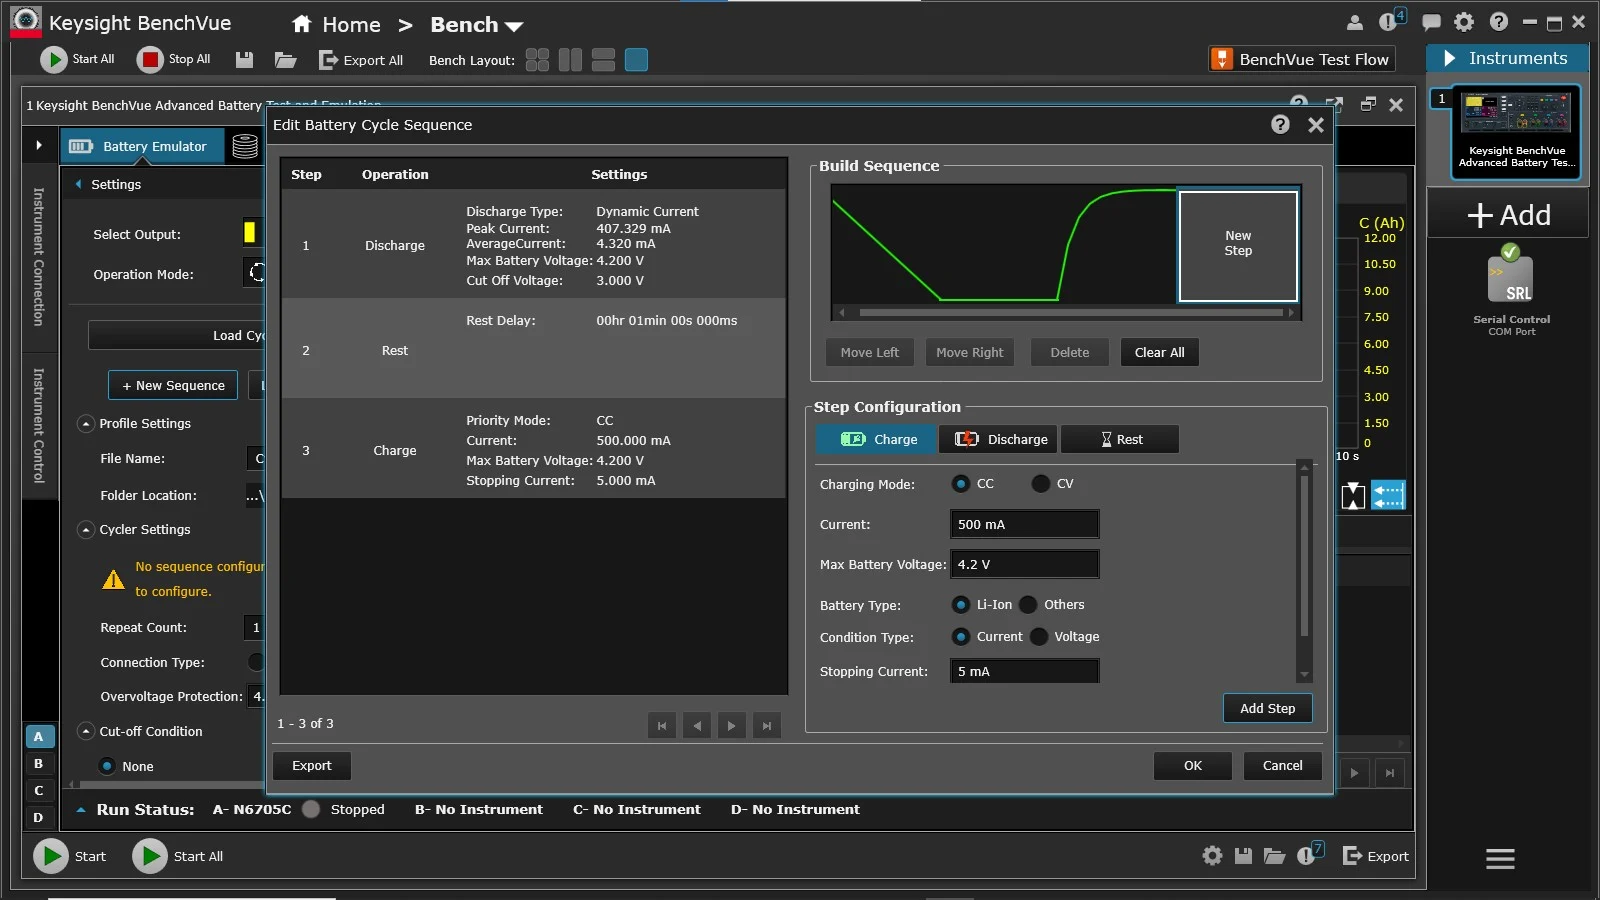Click the Current 500 mA input field
This screenshot has height=900, width=1600.
pos(1024,524)
